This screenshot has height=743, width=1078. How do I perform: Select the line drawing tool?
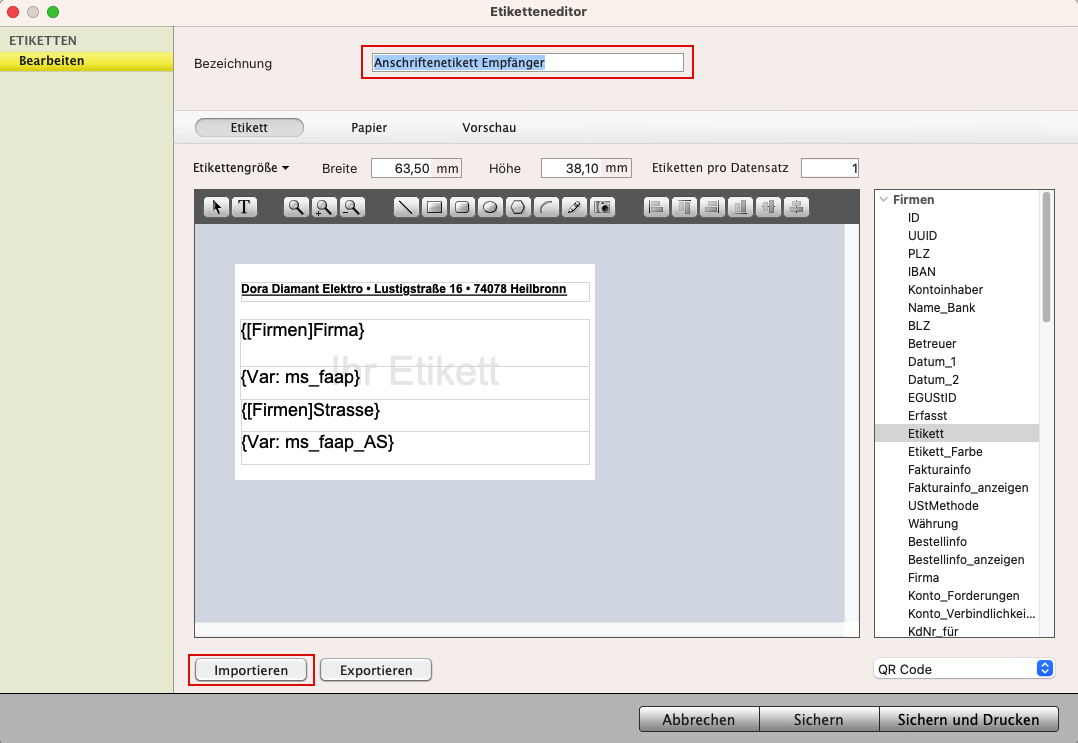click(x=406, y=207)
